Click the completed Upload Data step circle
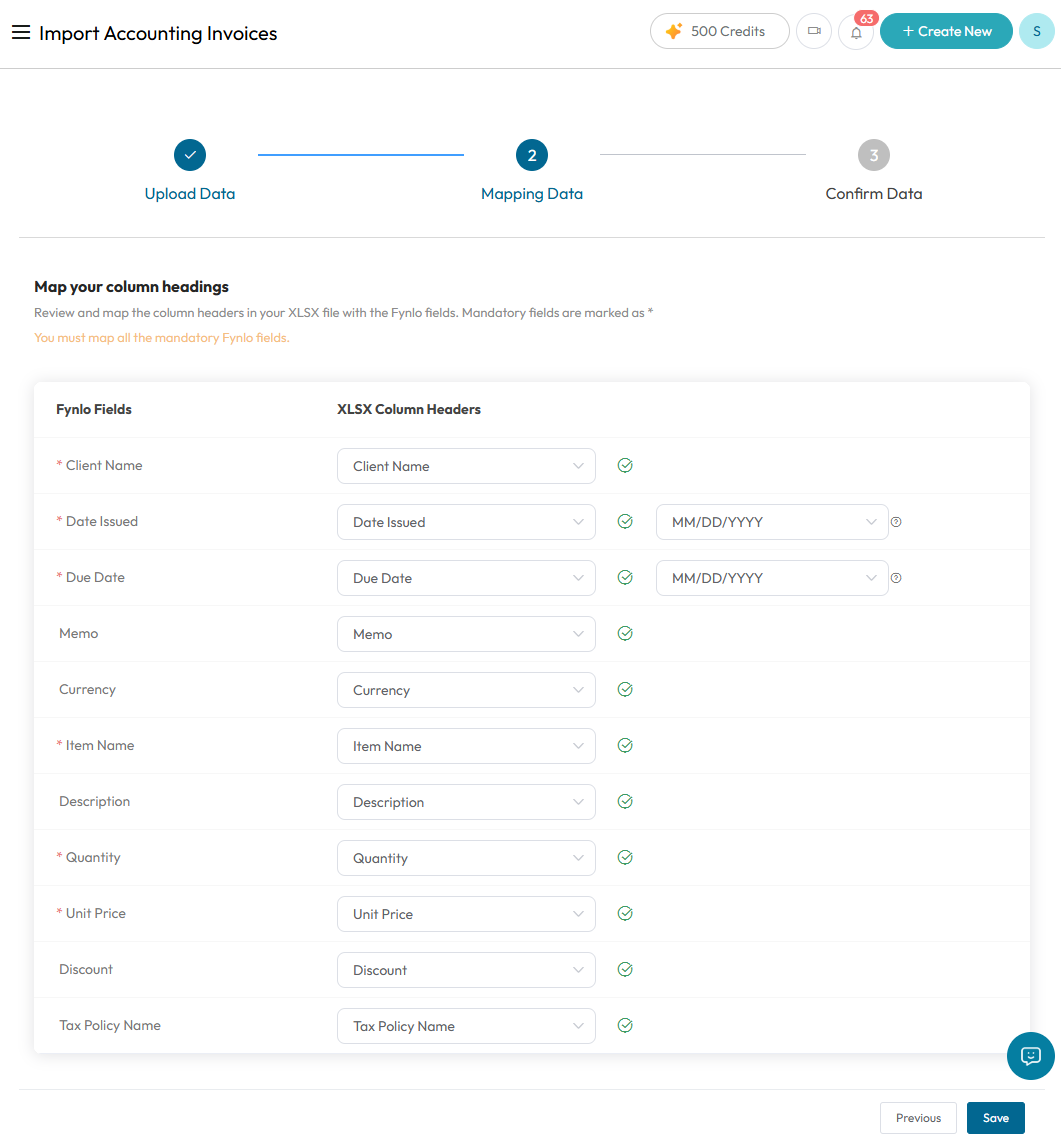The width and height of the screenshot is (1061, 1144). (x=190, y=155)
